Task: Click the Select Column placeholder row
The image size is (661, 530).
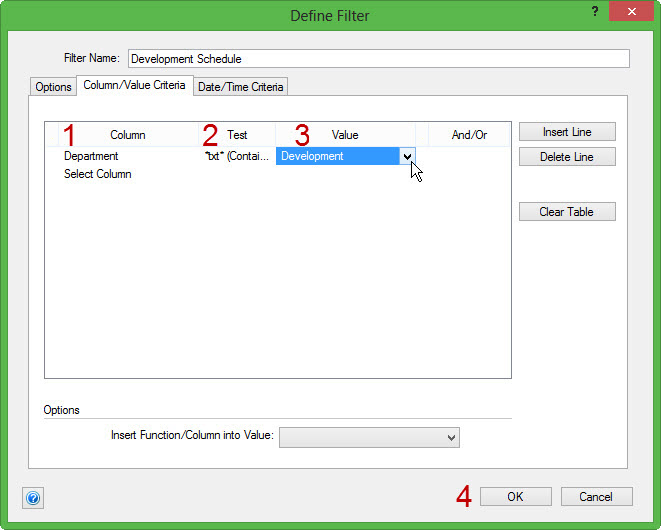Action: [98, 174]
